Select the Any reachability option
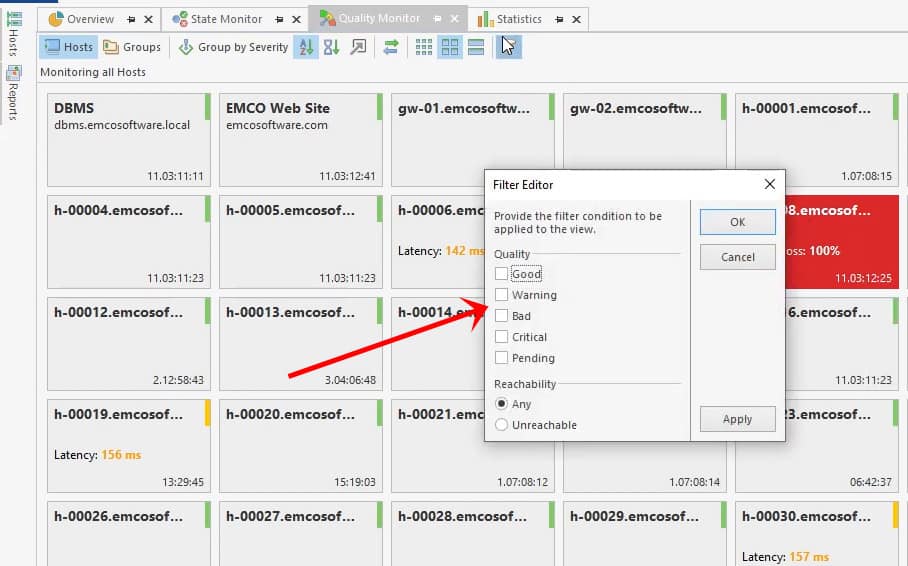Screen dimensions: 908x566 501,404
